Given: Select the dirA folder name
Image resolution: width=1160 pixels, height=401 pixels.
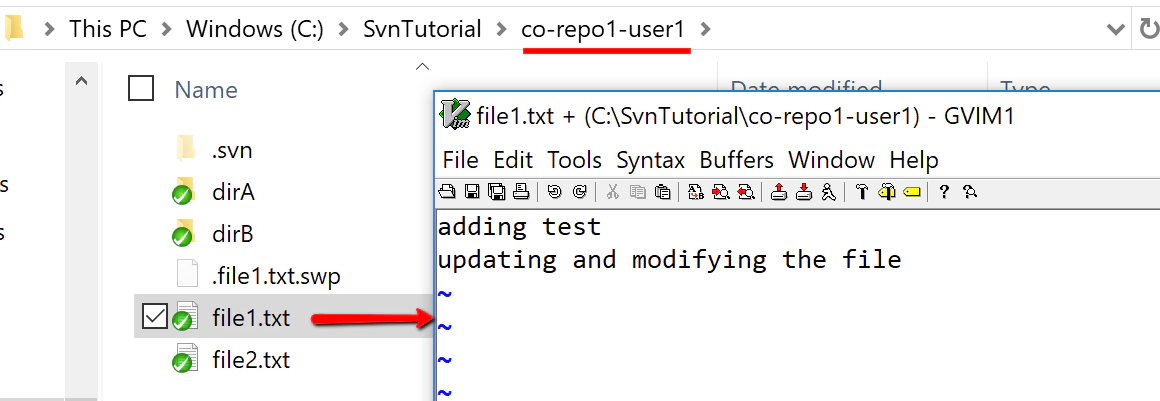Looking at the screenshot, I should (x=233, y=192).
